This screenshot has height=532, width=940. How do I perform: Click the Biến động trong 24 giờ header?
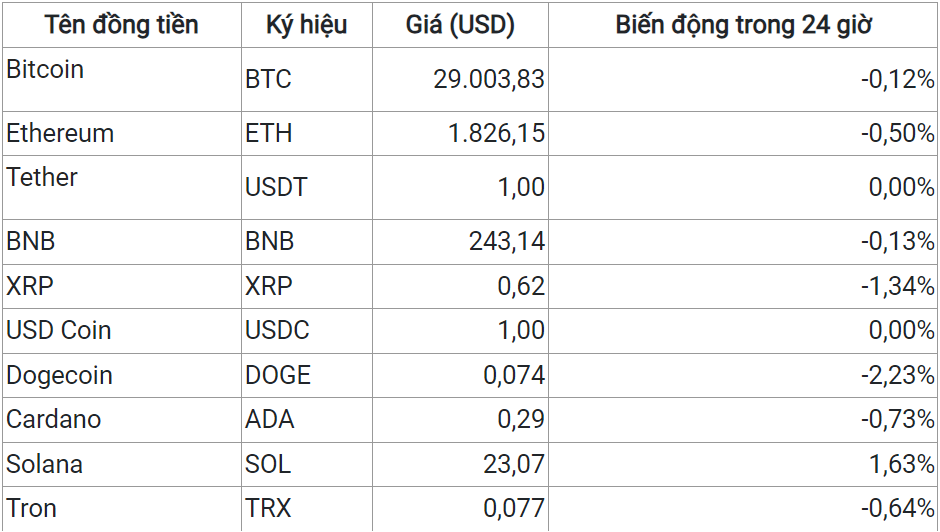point(743,25)
